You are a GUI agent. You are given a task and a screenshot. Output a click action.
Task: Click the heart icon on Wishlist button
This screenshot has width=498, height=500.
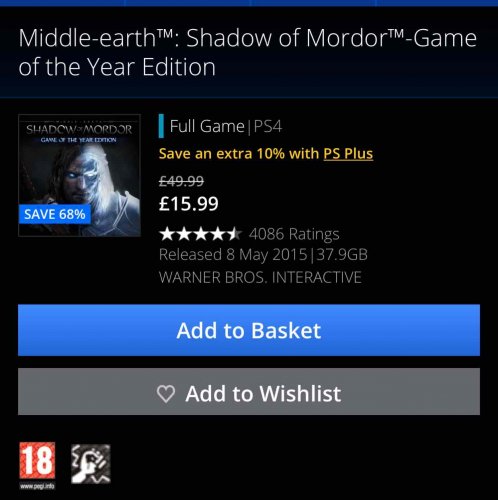pos(166,394)
